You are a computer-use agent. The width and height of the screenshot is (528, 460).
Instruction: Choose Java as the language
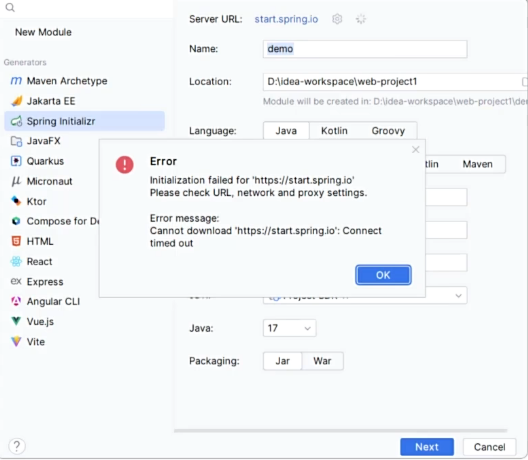pos(286,131)
